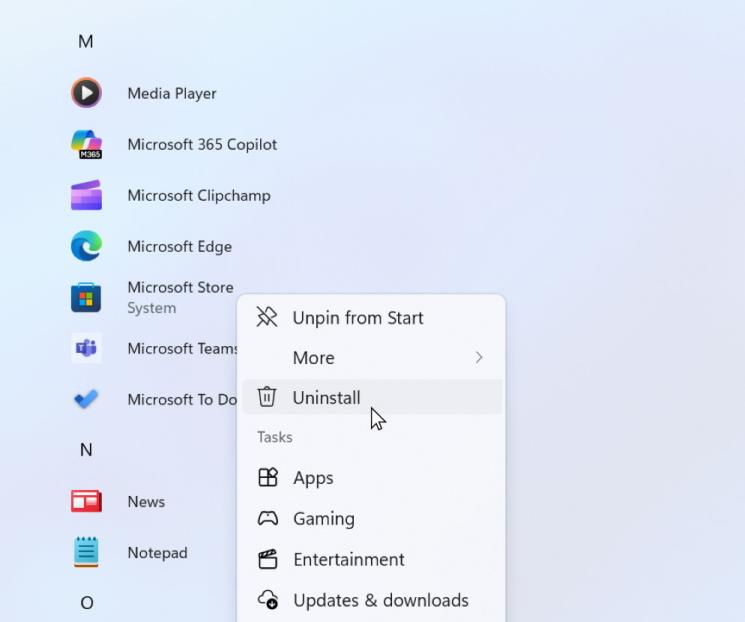Viewport: 745px width, 622px height.
Task: Click the Microsoft 365 Copilot label
Action: click(202, 144)
